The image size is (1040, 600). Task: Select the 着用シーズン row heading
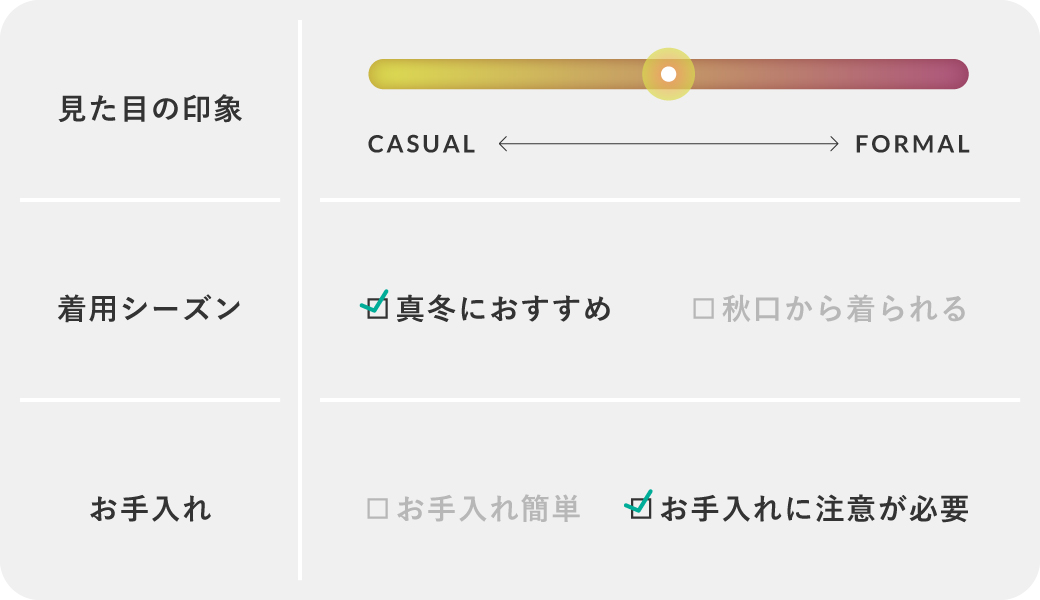[150, 309]
